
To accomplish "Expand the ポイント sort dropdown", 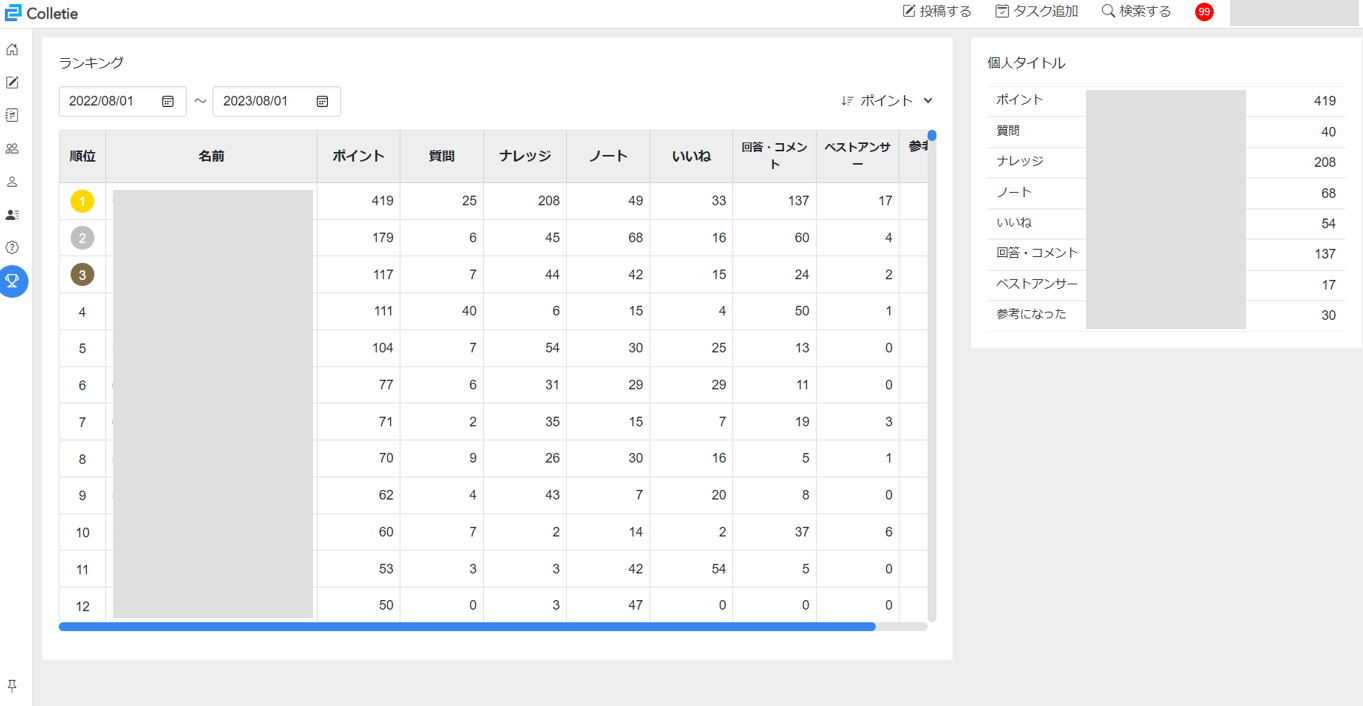I will [887, 101].
